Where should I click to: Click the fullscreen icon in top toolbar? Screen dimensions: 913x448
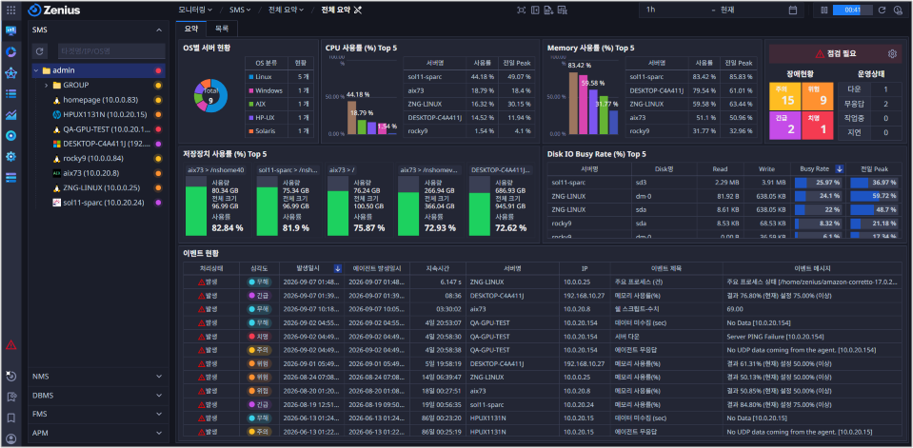(x=521, y=10)
